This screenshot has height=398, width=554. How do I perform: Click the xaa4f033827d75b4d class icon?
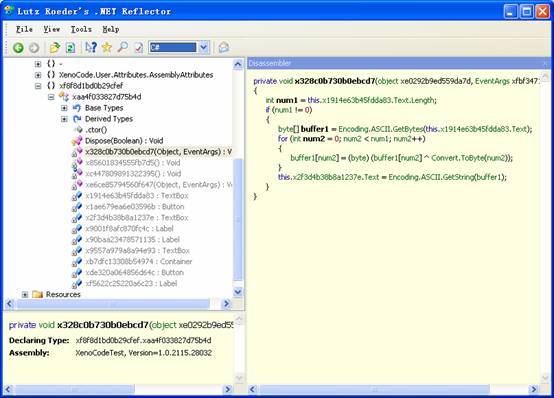(x=64, y=96)
